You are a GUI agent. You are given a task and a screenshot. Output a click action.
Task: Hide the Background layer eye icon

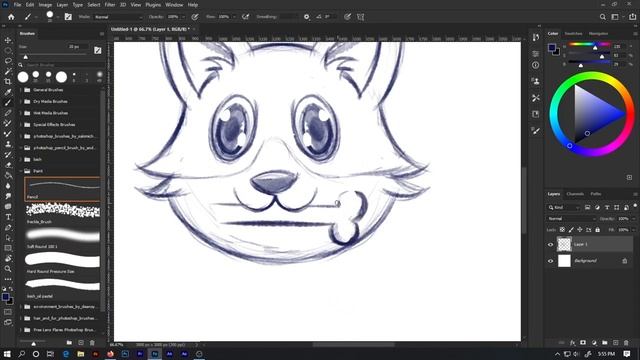point(550,261)
